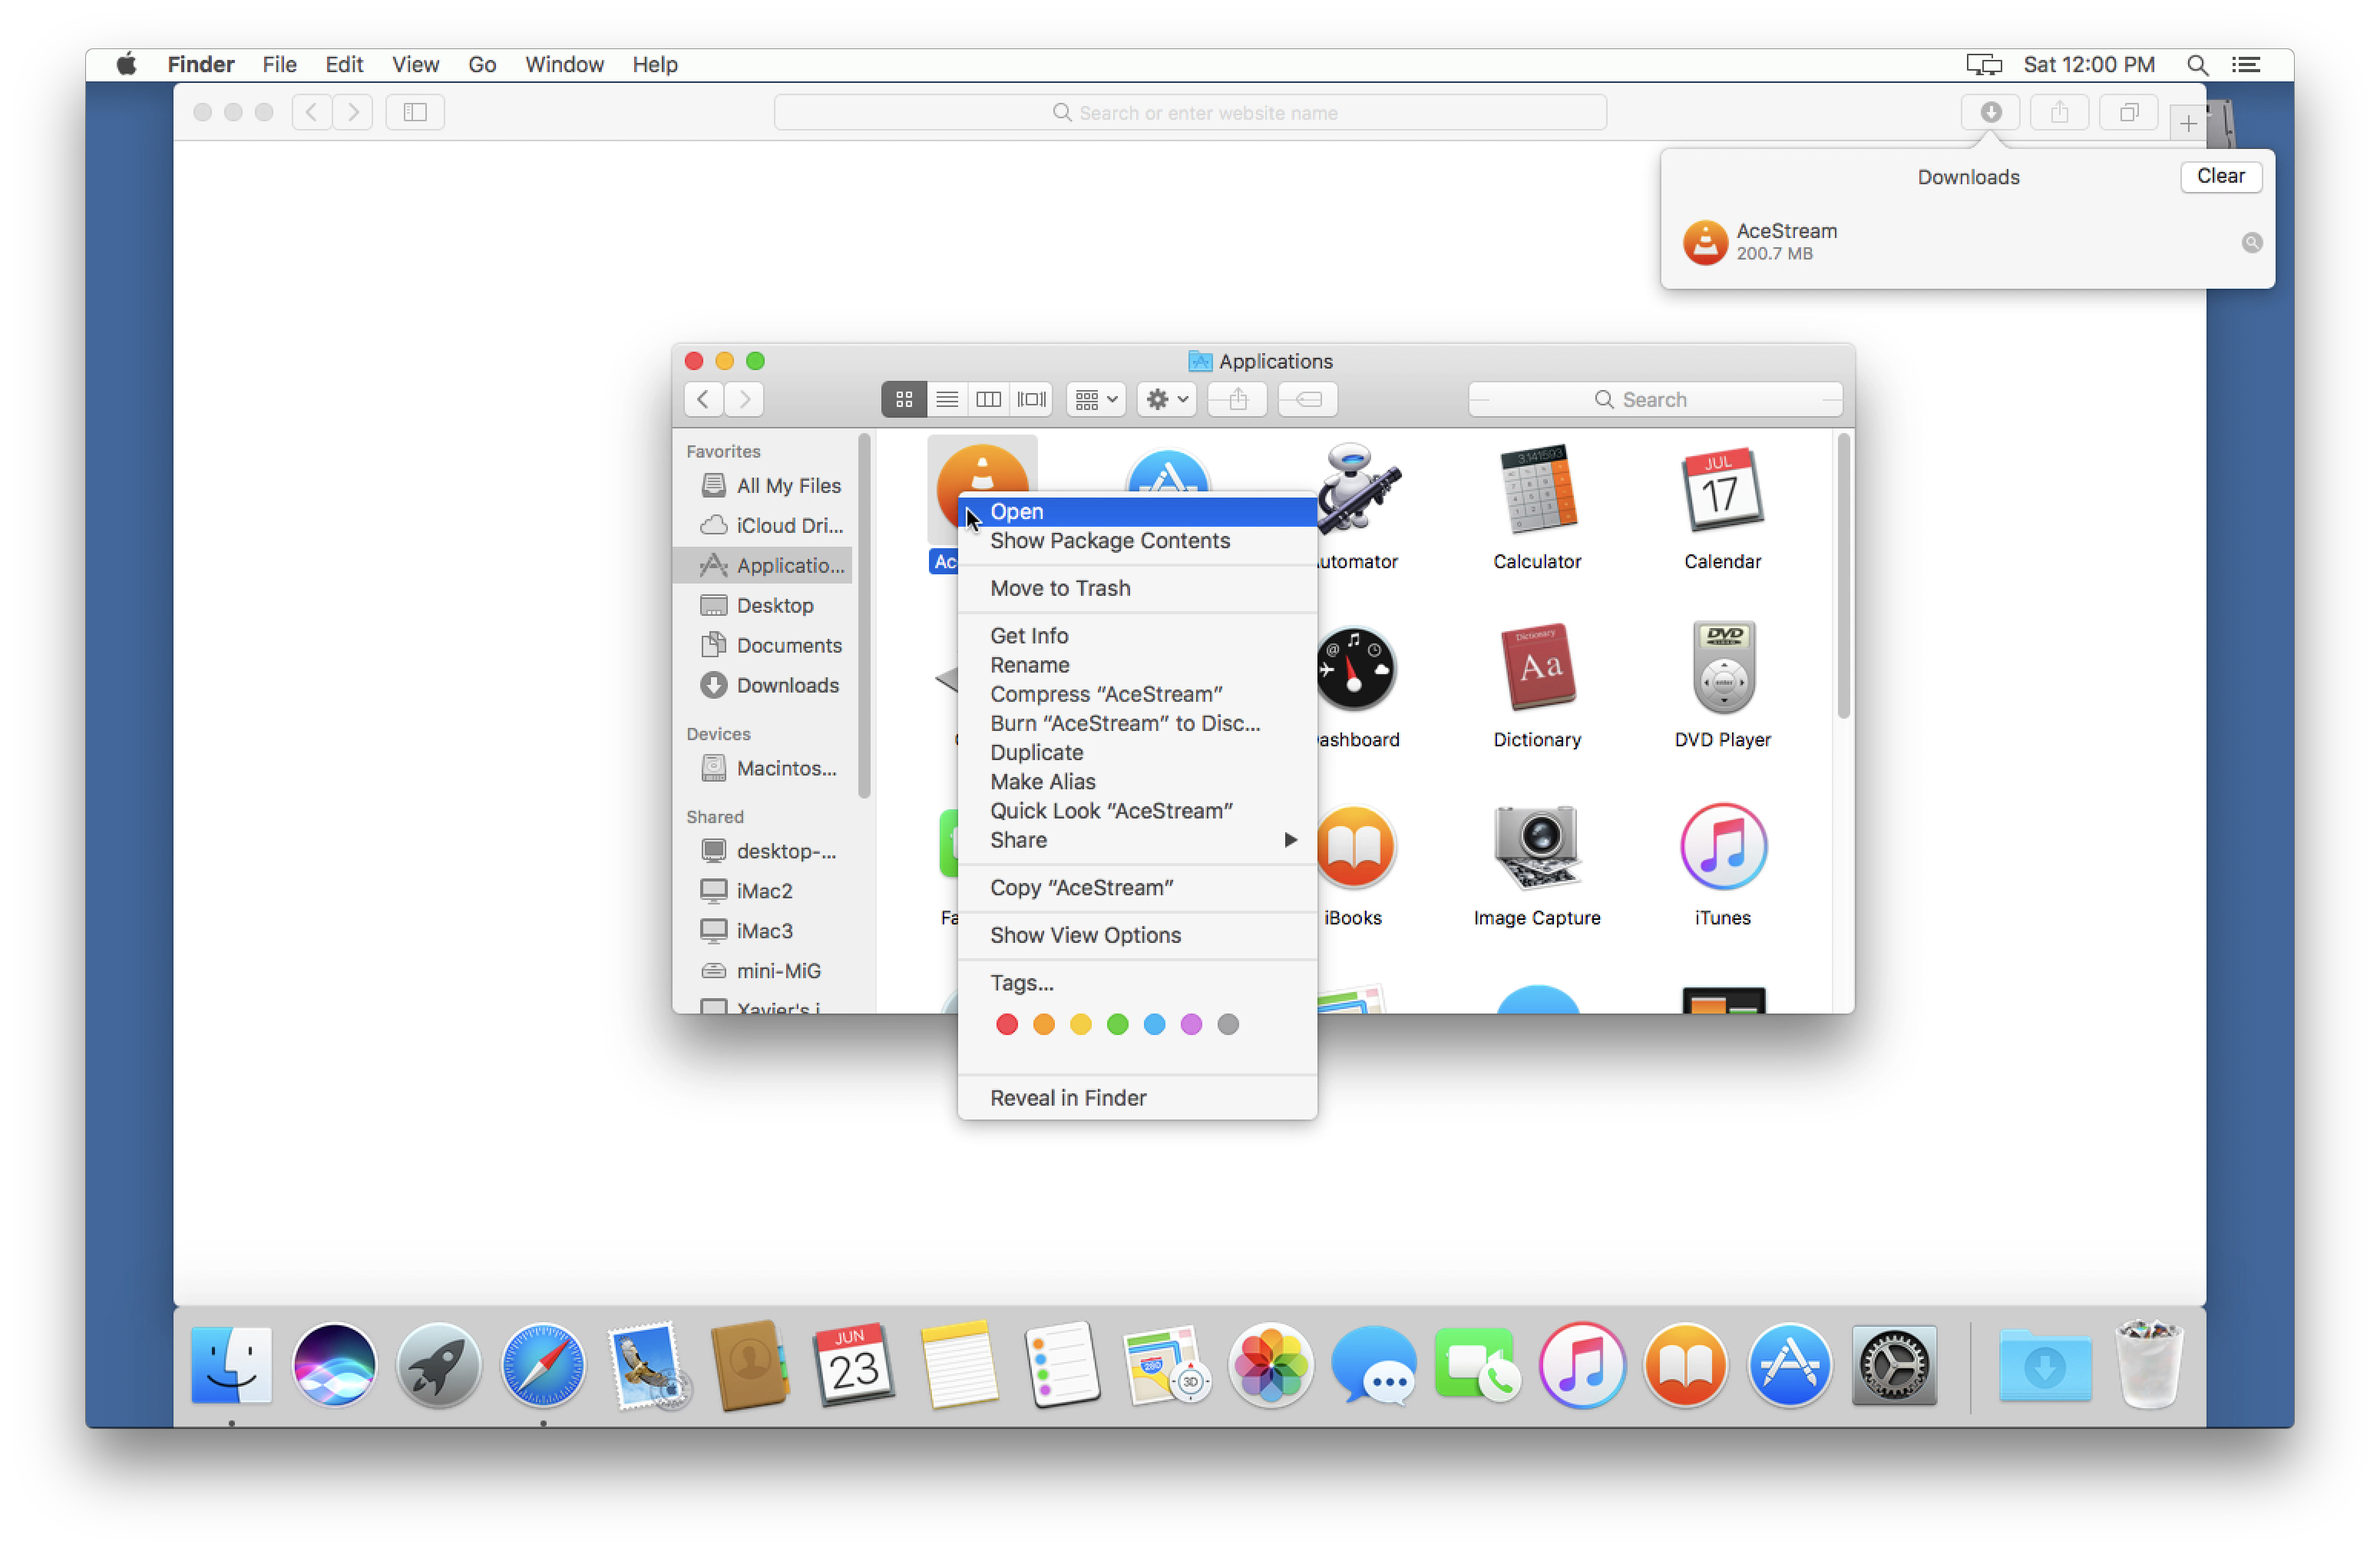This screenshot has height=1551, width=2380.
Task: Switch Finder to Cover Flow view
Action: coord(1031,399)
